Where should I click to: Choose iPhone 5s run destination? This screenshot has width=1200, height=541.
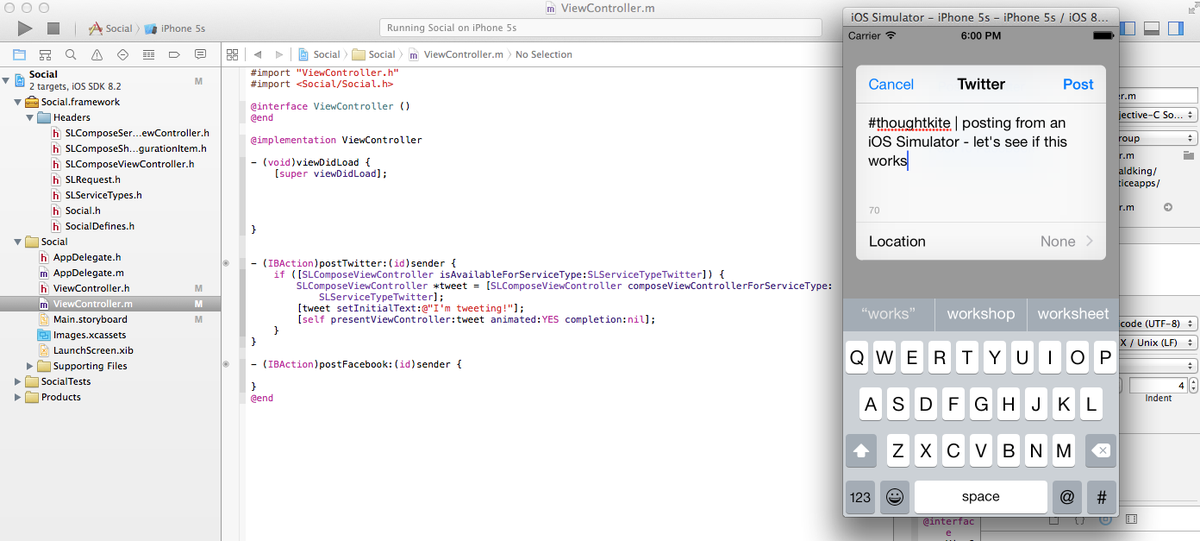tap(173, 29)
